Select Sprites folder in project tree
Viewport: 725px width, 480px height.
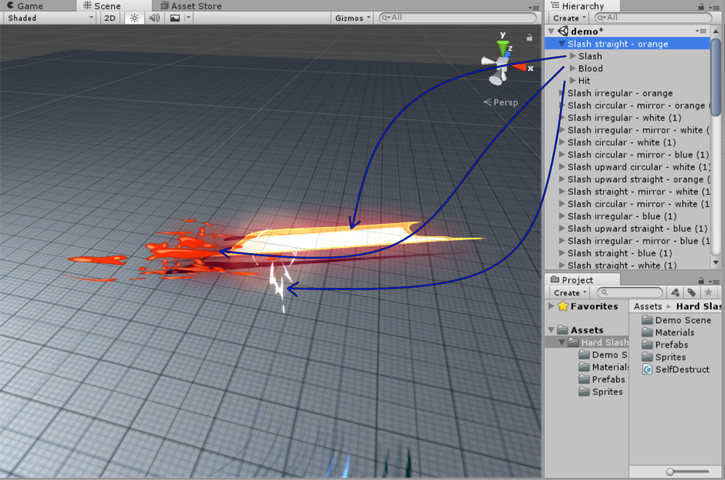[x=601, y=392]
